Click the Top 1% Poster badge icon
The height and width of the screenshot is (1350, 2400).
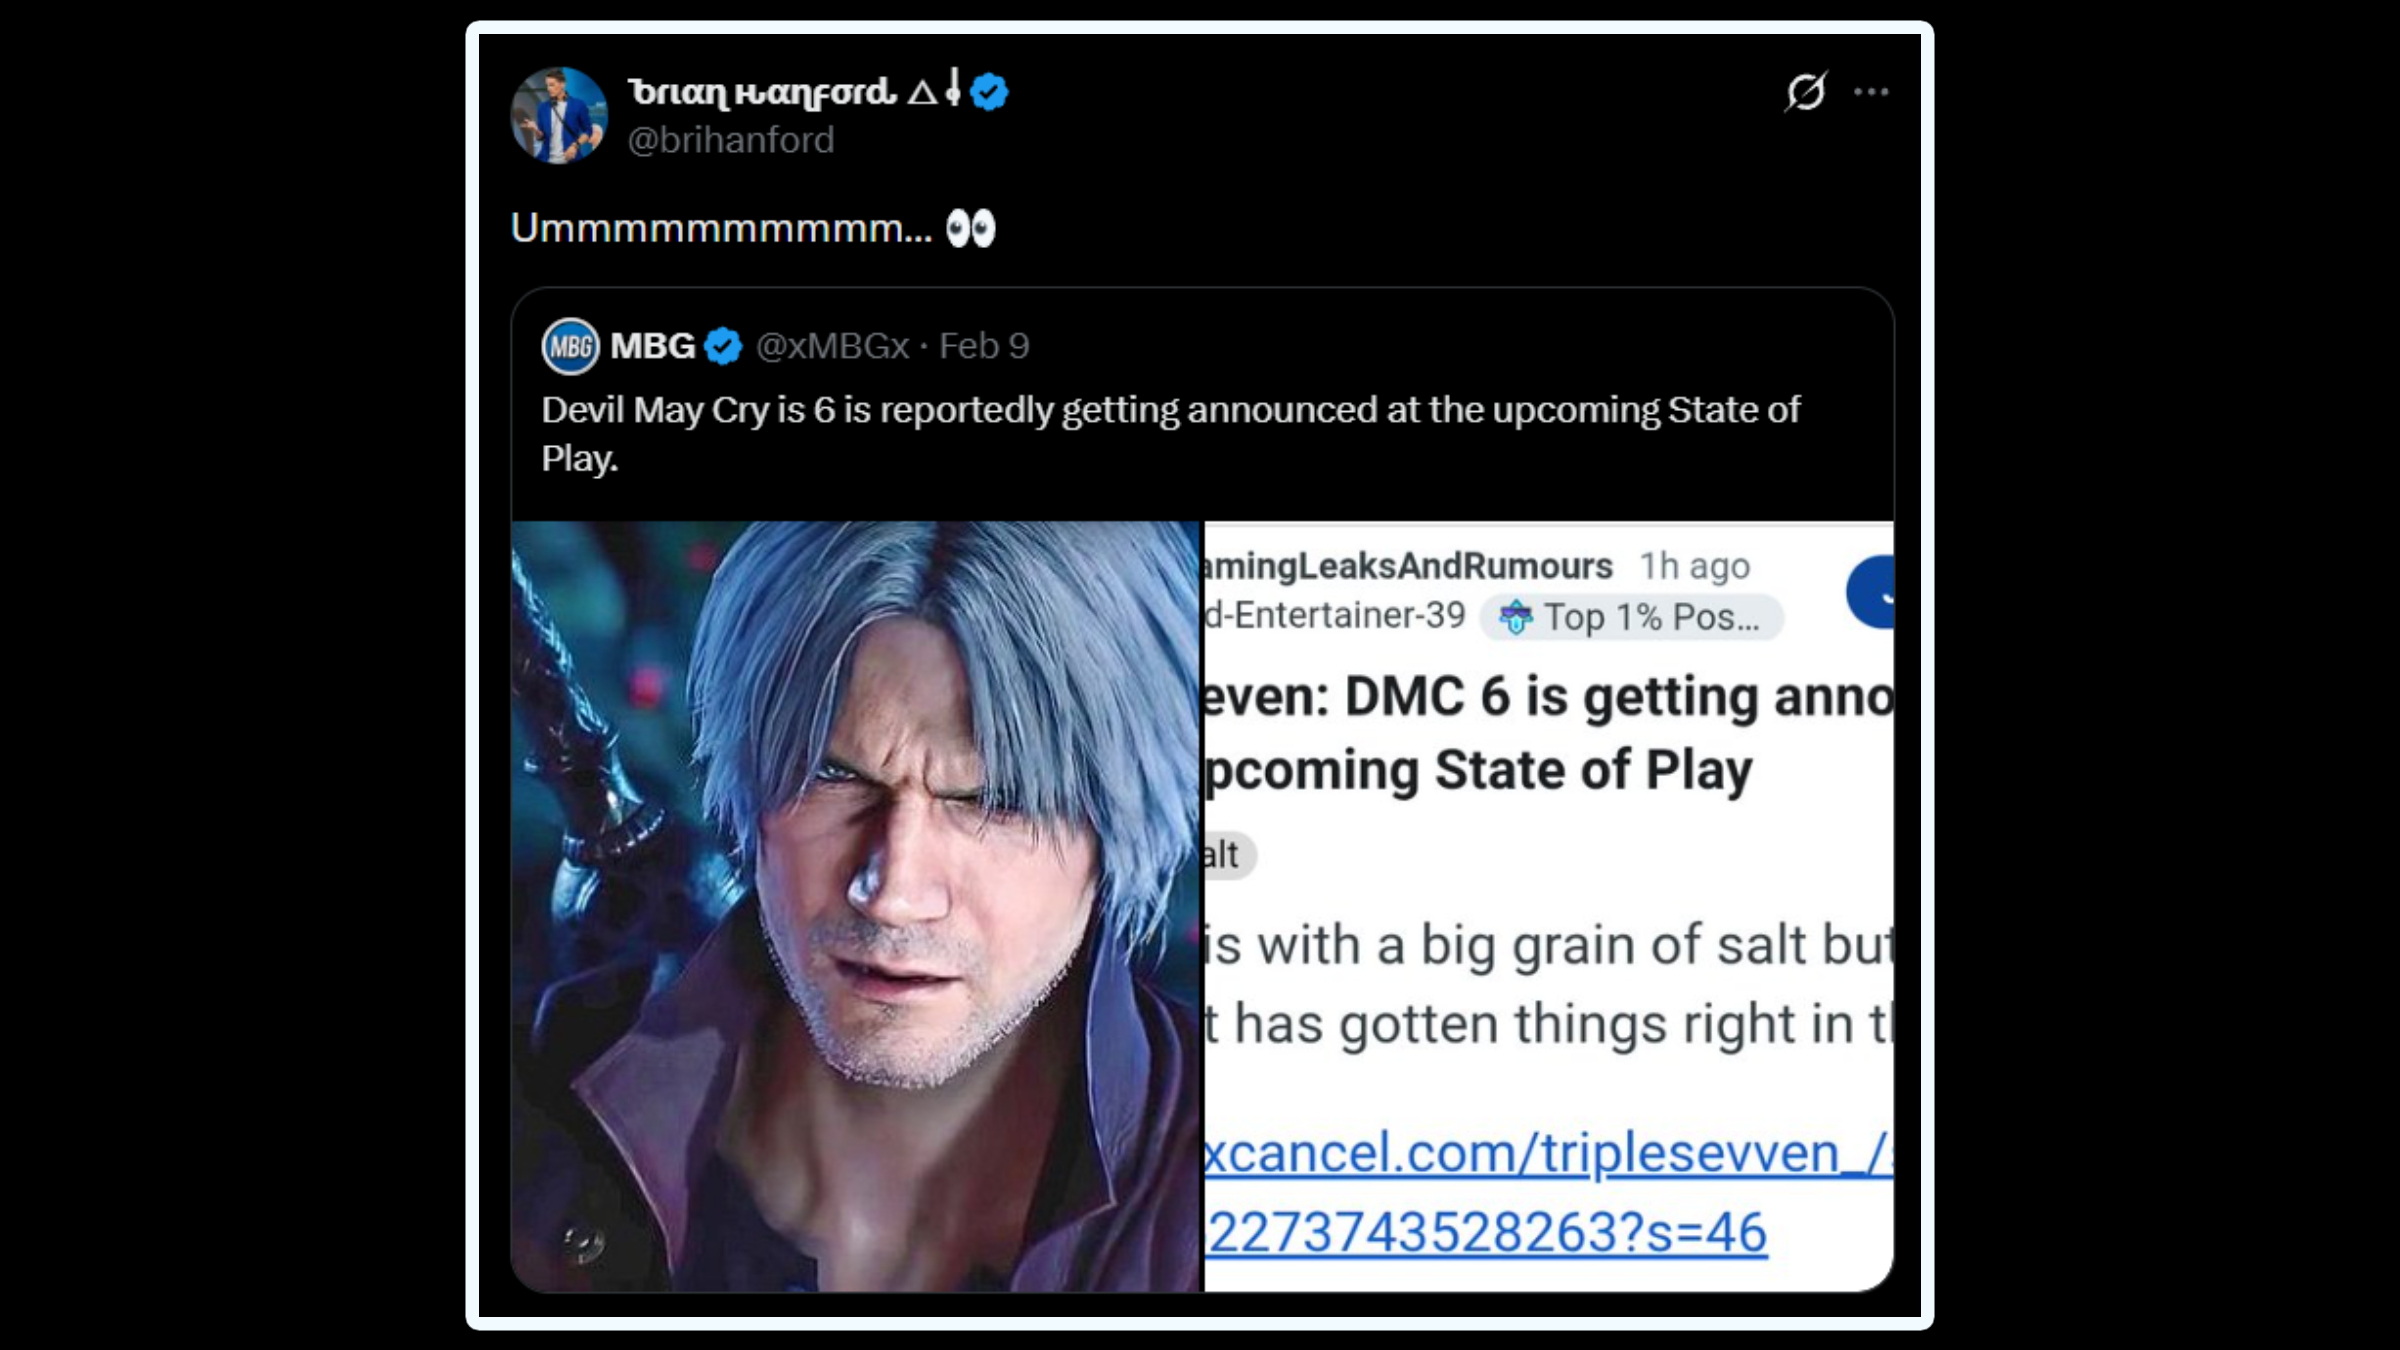pos(1516,617)
